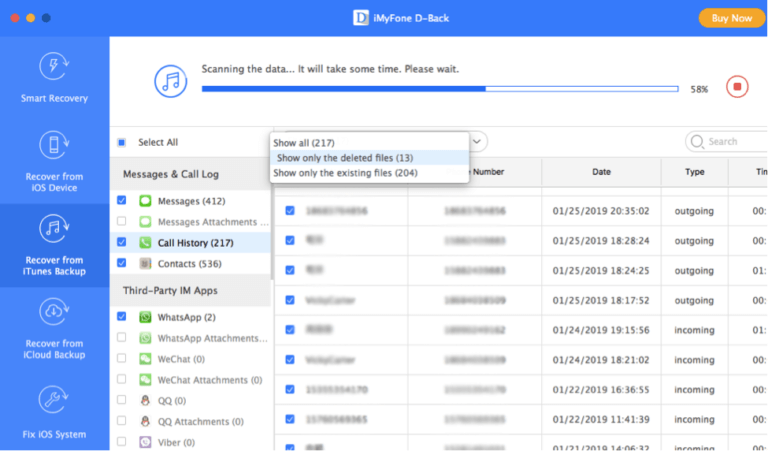The height and width of the screenshot is (451, 768).
Task: Click the iMyFone D-Back logo icon
Action: [x=360, y=18]
